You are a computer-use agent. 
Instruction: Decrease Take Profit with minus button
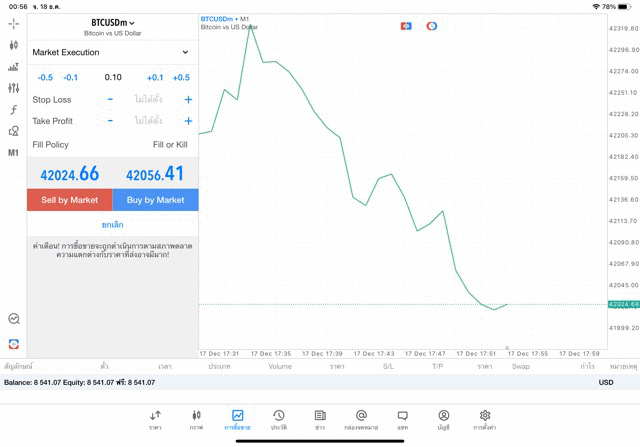110,121
